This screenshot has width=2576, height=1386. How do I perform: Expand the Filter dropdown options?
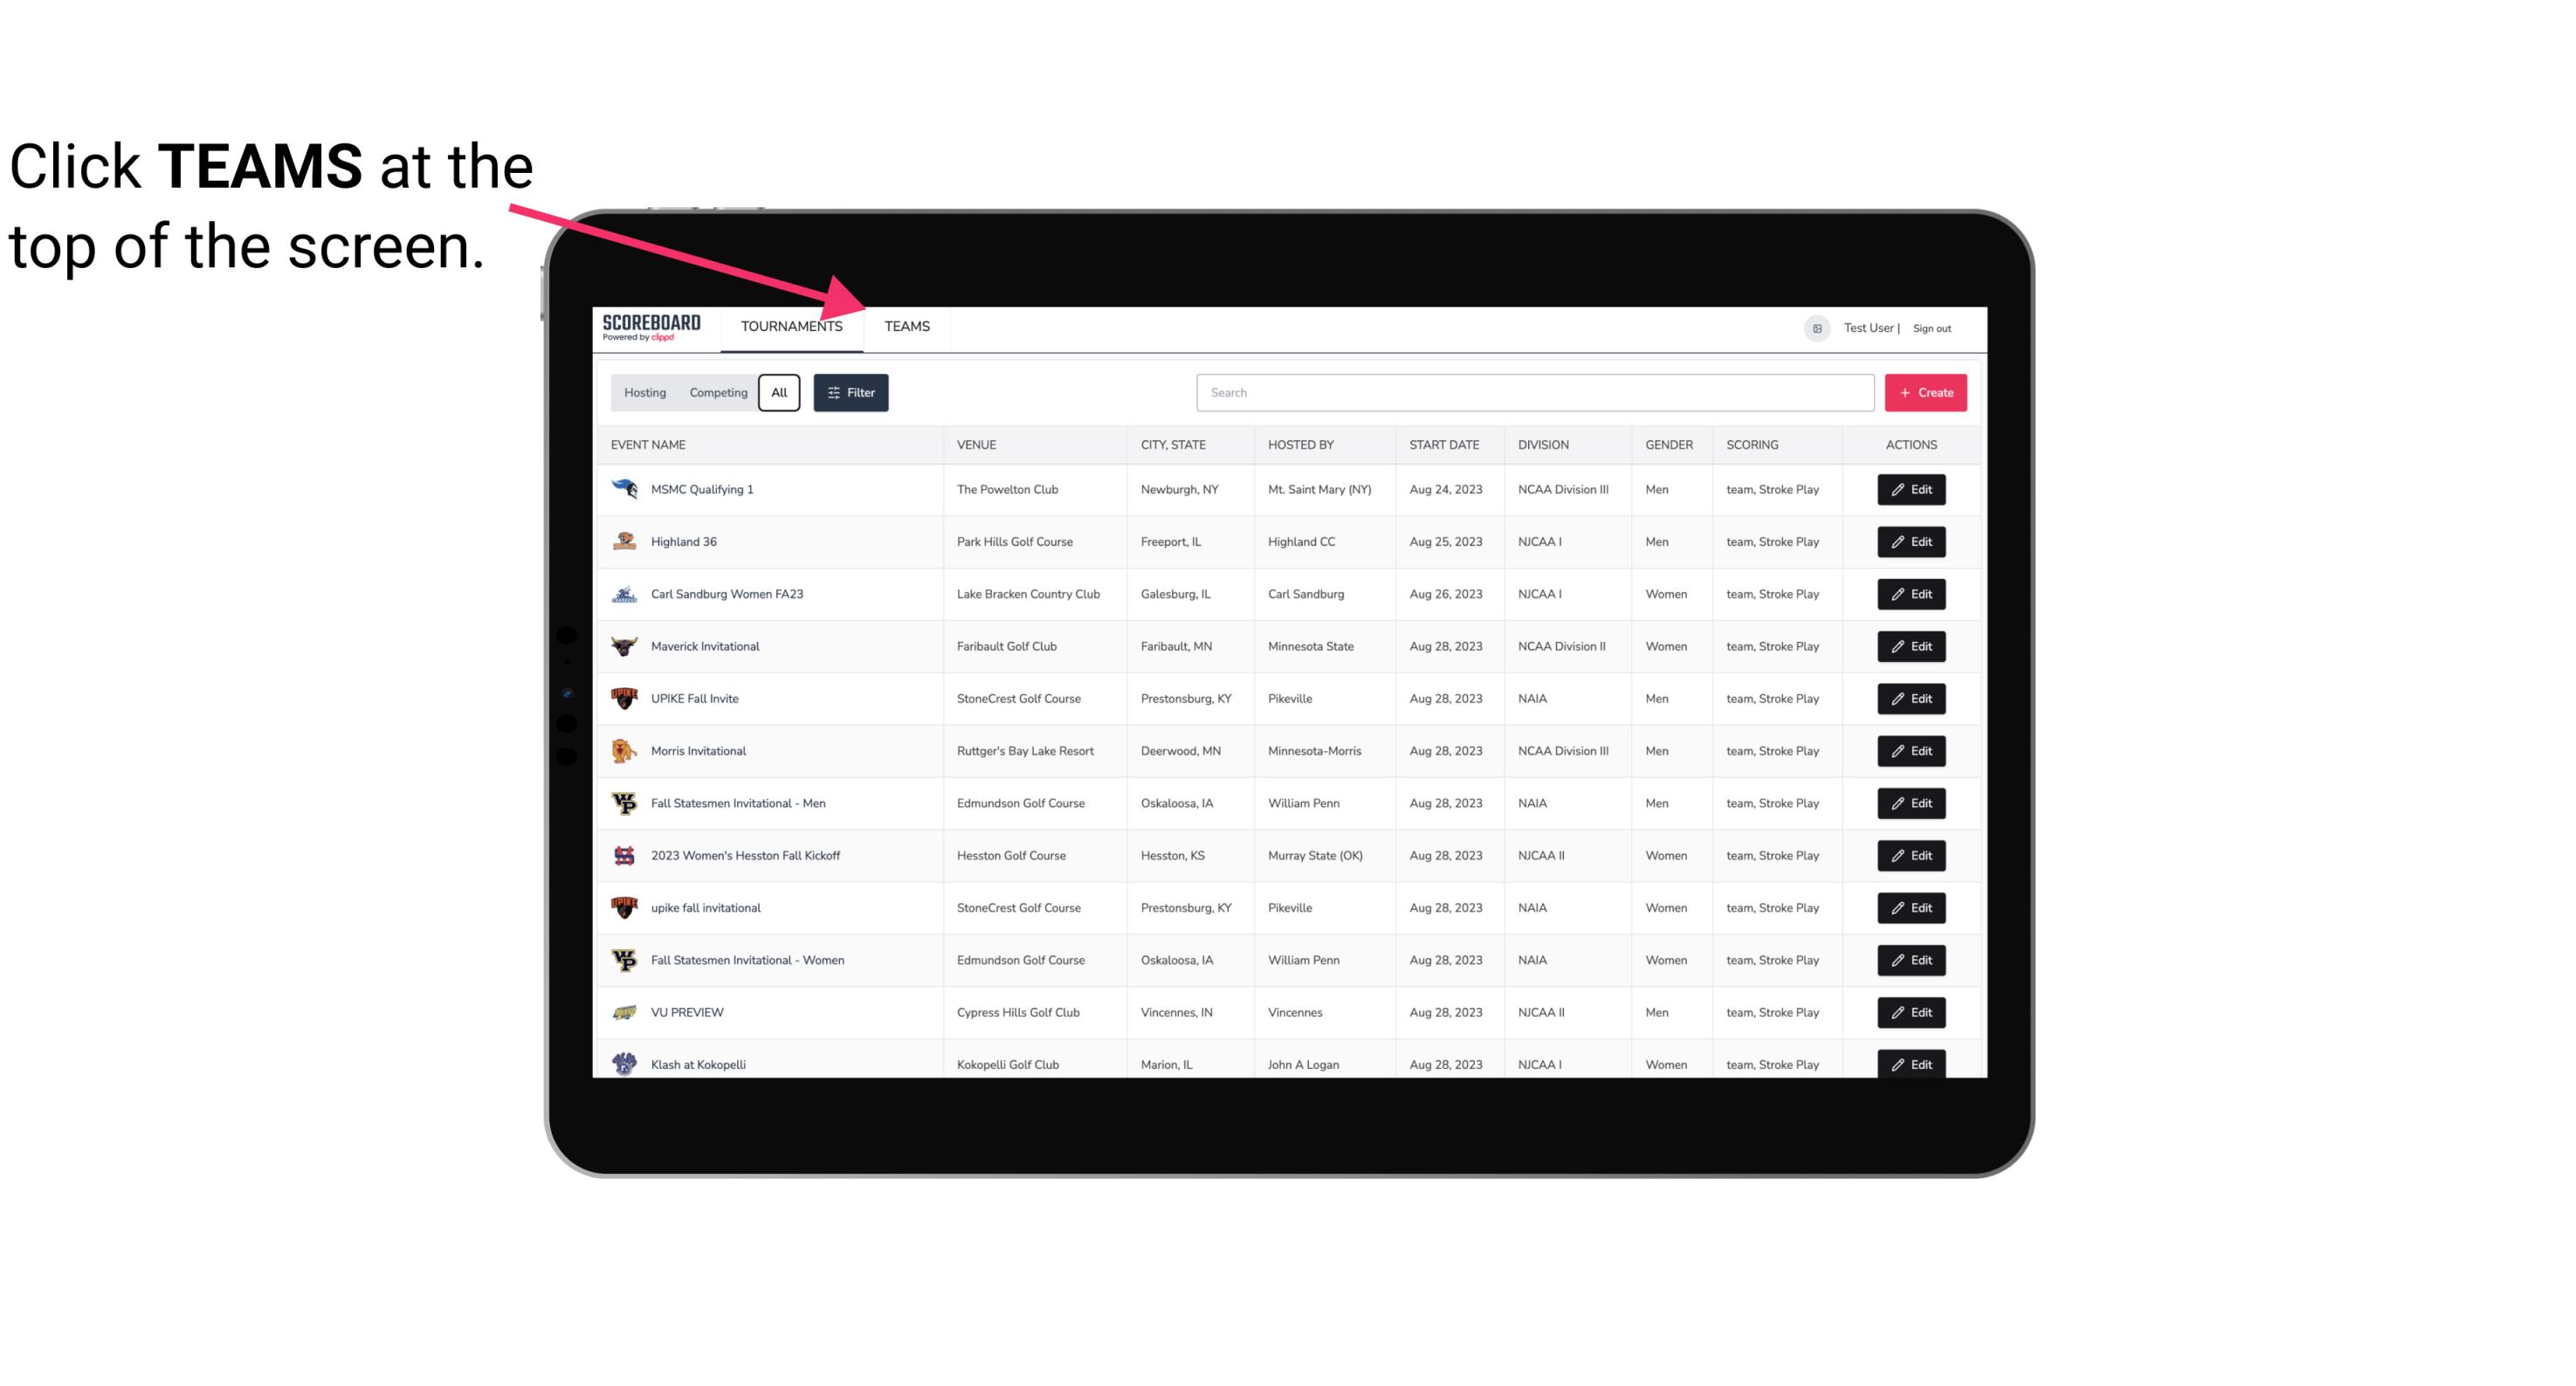point(851,393)
